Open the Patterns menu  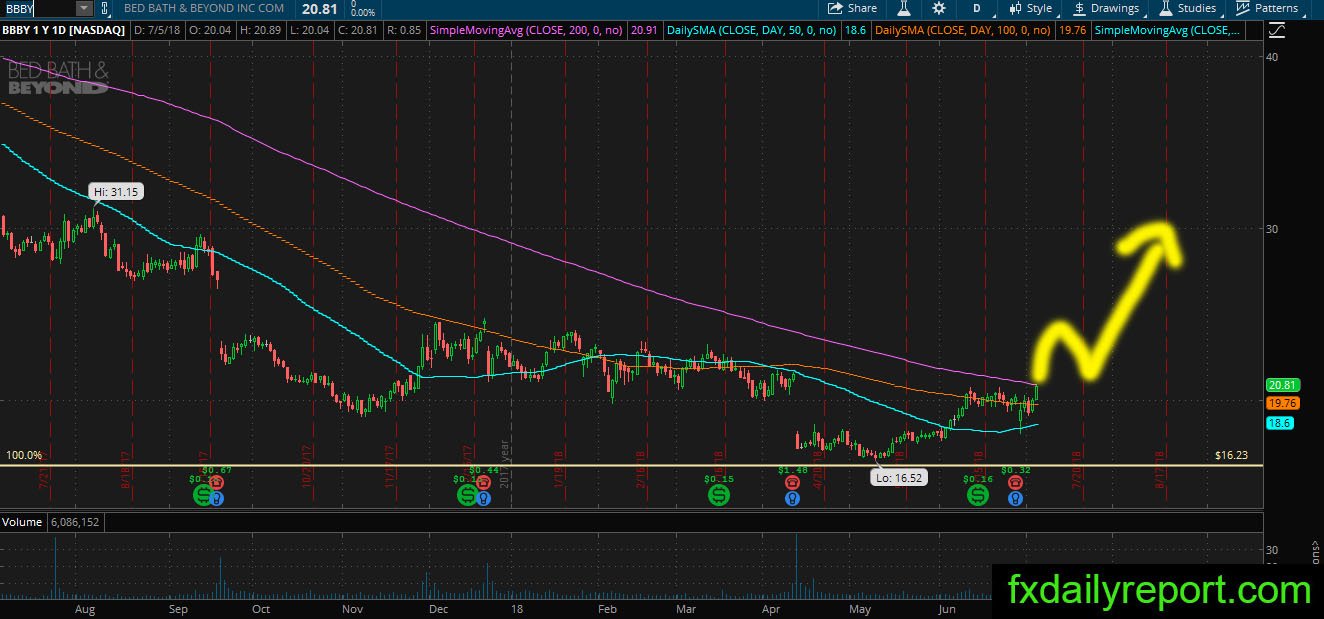pos(1267,8)
